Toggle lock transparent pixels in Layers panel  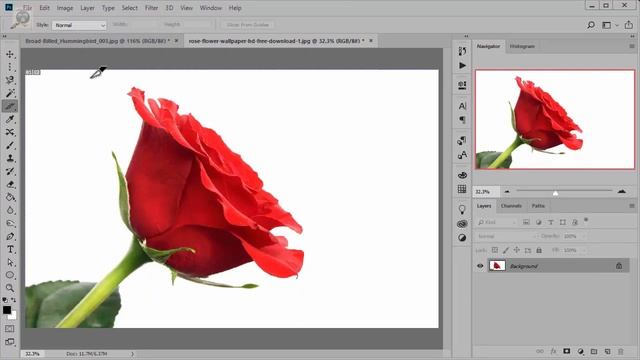[495, 250]
